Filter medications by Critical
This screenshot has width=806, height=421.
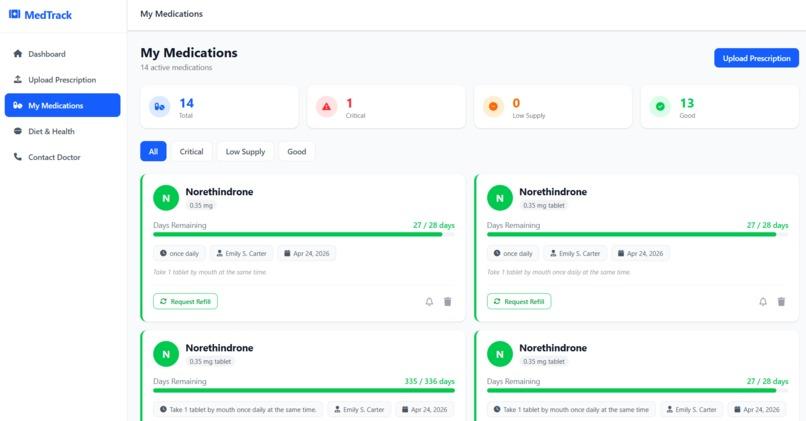(x=191, y=151)
